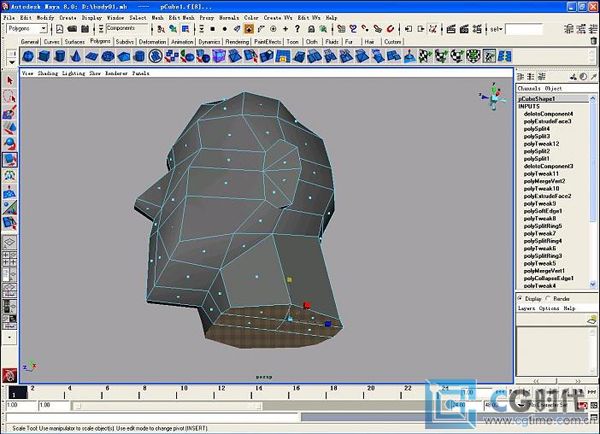The width and height of the screenshot is (600, 434).
Task: Open the viewport Shading menu
Action: pyautogui.click(x=48, y=73)
